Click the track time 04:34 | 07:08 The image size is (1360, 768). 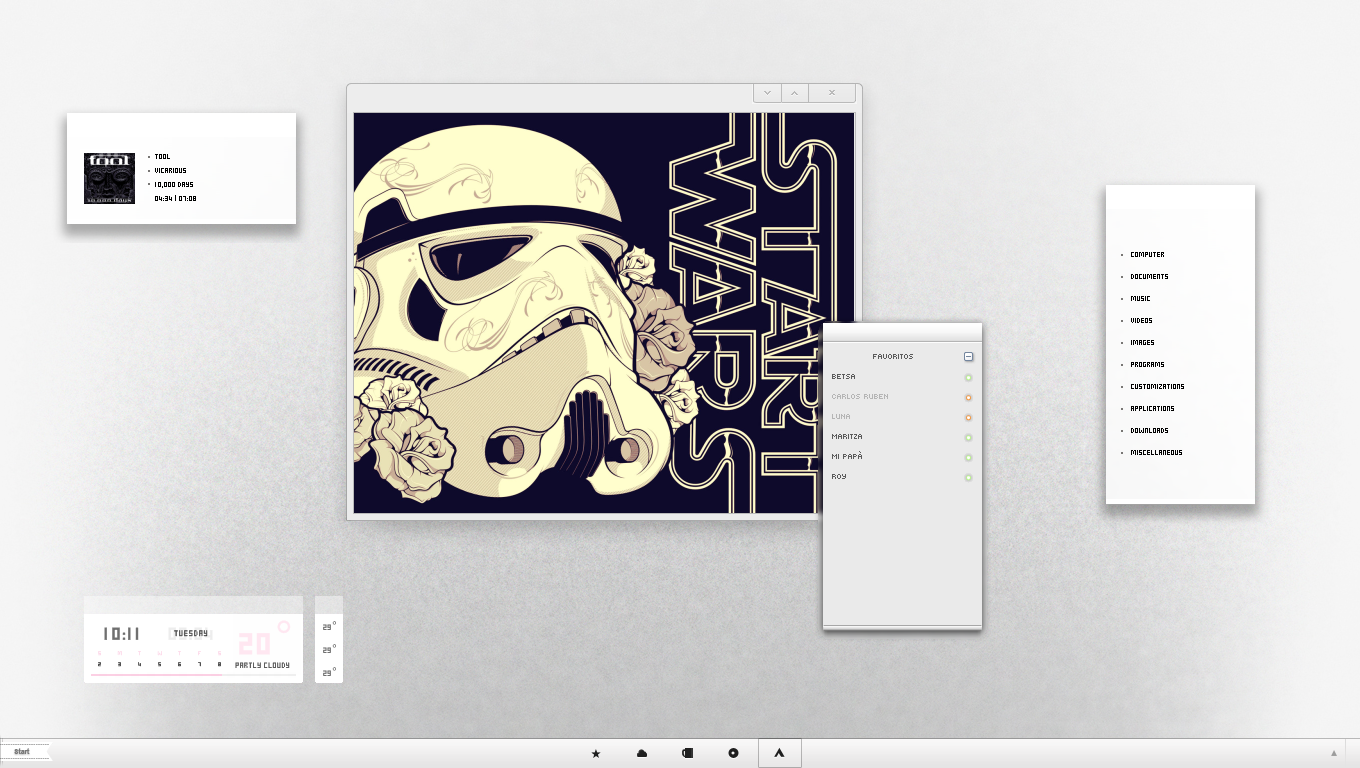click(x=175, y=199)
